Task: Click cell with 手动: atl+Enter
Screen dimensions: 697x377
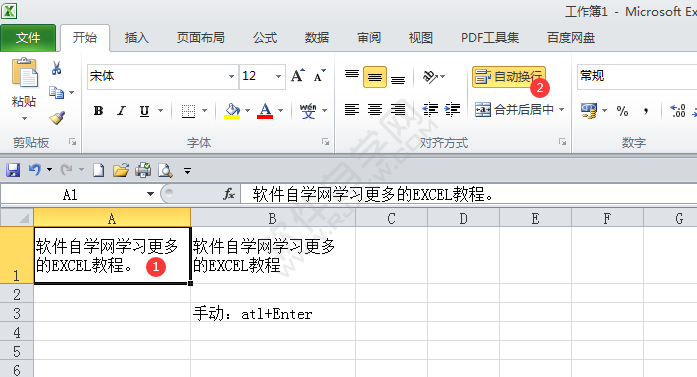Action: 273,313
